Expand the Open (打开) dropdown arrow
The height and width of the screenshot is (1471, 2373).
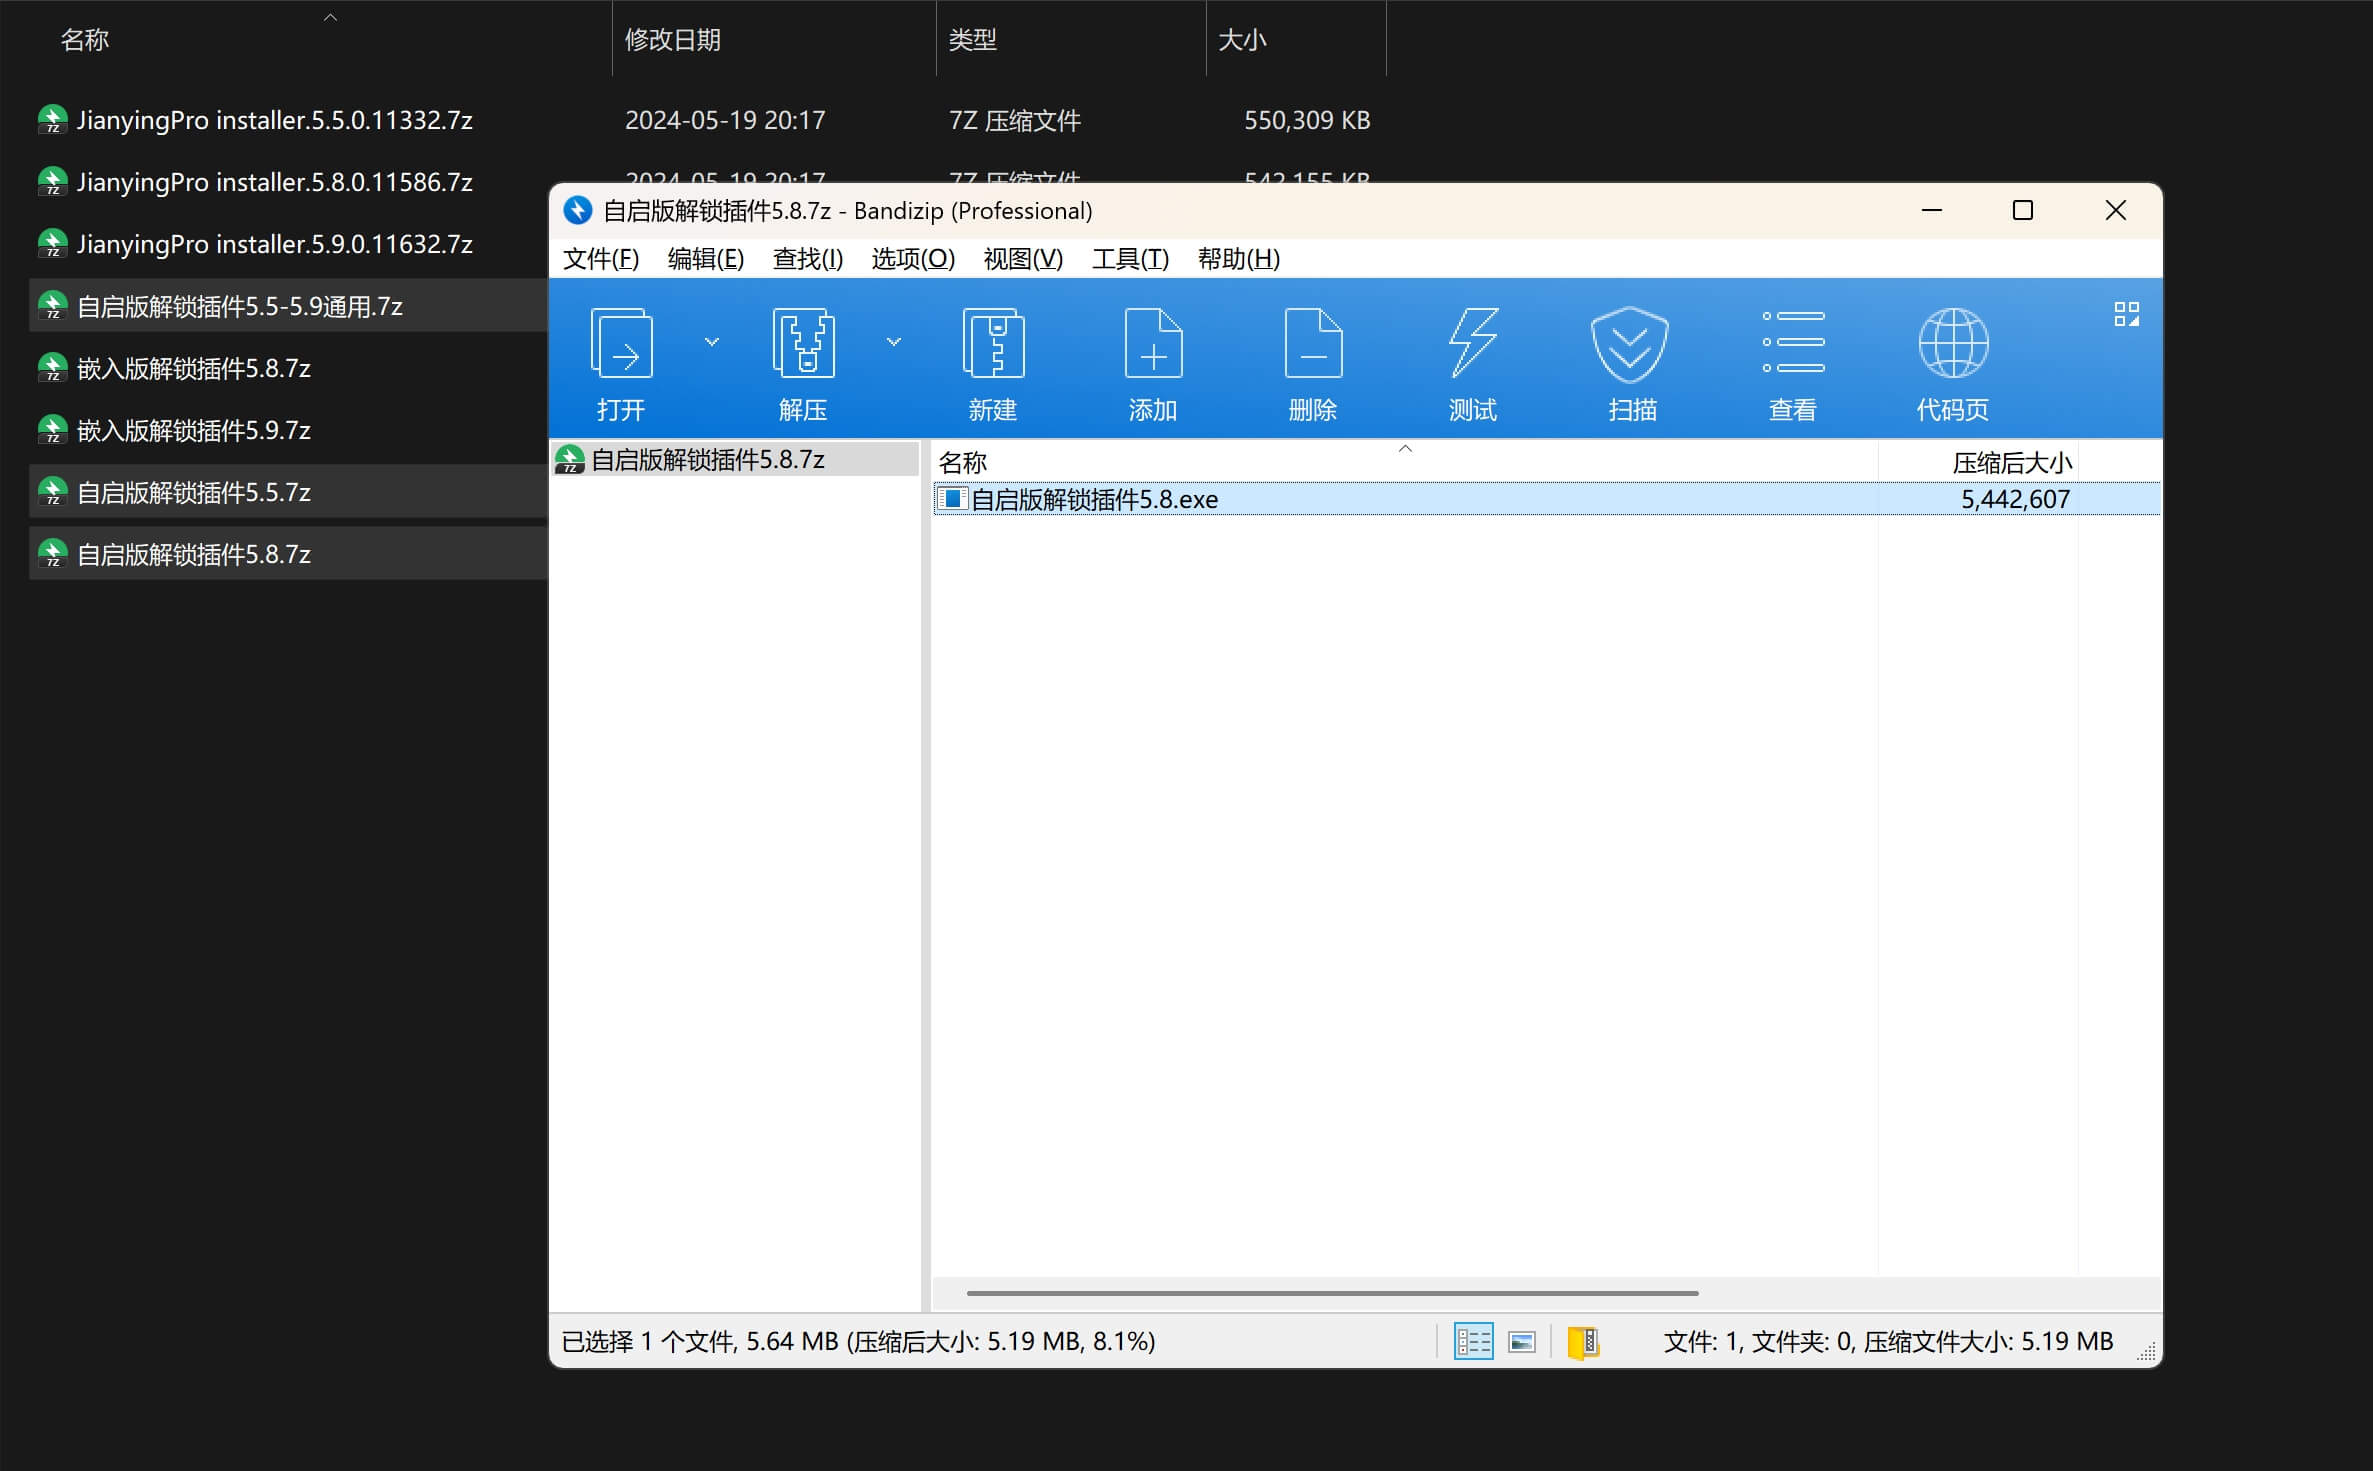point(712,342)
